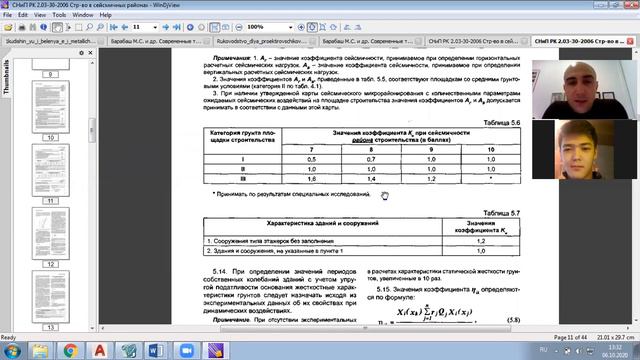This screenshot has width=640, height=360.
Task: Click the thumbnails scroll up arrow
Action: click(92, 62)
